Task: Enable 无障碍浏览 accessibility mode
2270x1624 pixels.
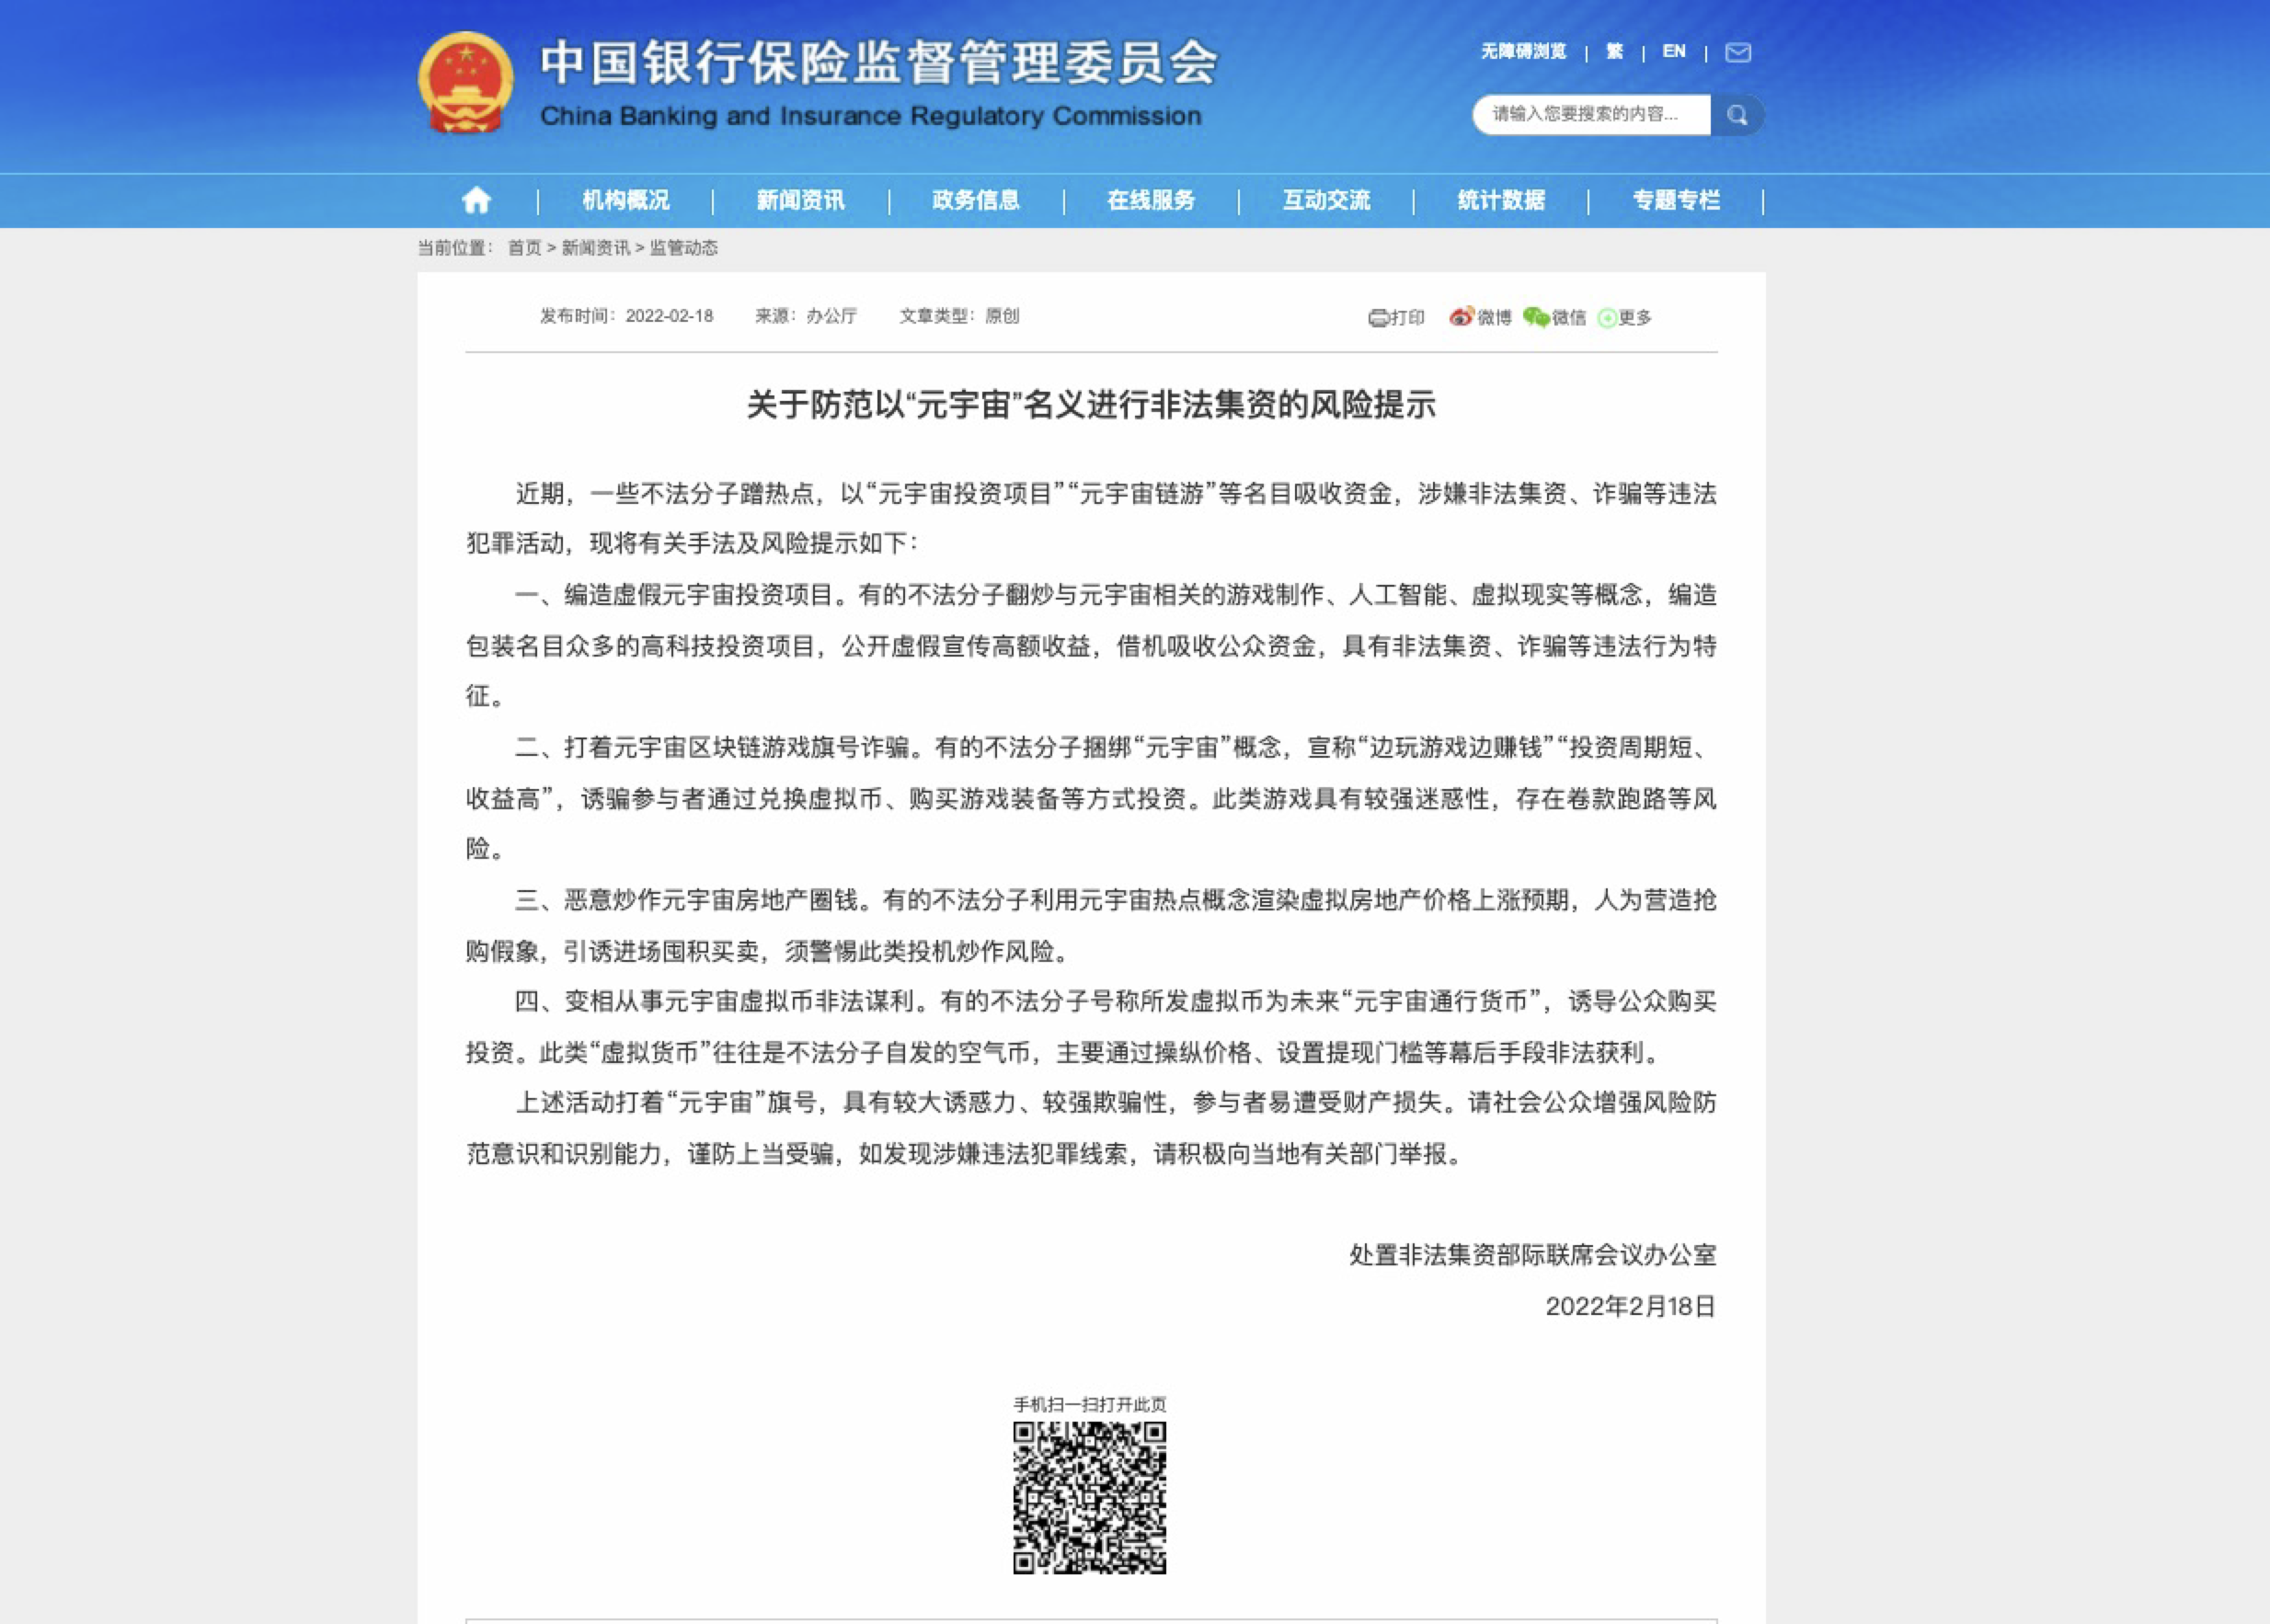Action: click(x=1523, y=52)
